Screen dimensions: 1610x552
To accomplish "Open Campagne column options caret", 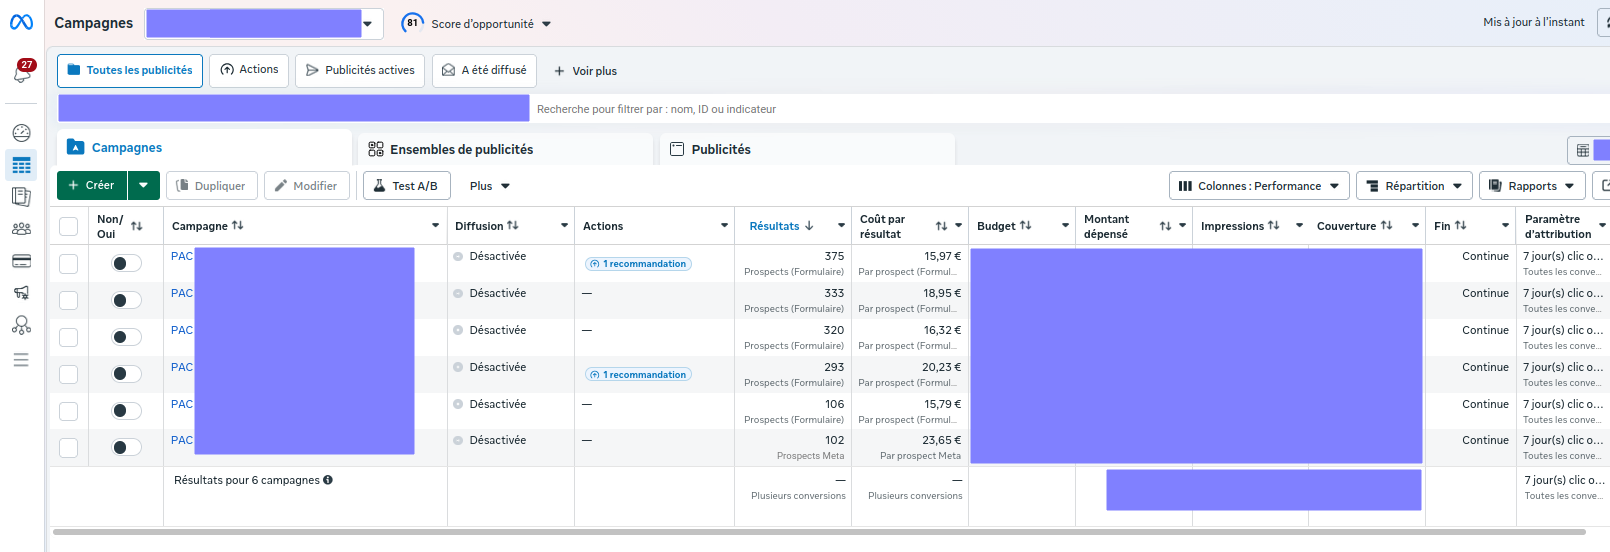I will pyautogui.click(x=435, y=226).
